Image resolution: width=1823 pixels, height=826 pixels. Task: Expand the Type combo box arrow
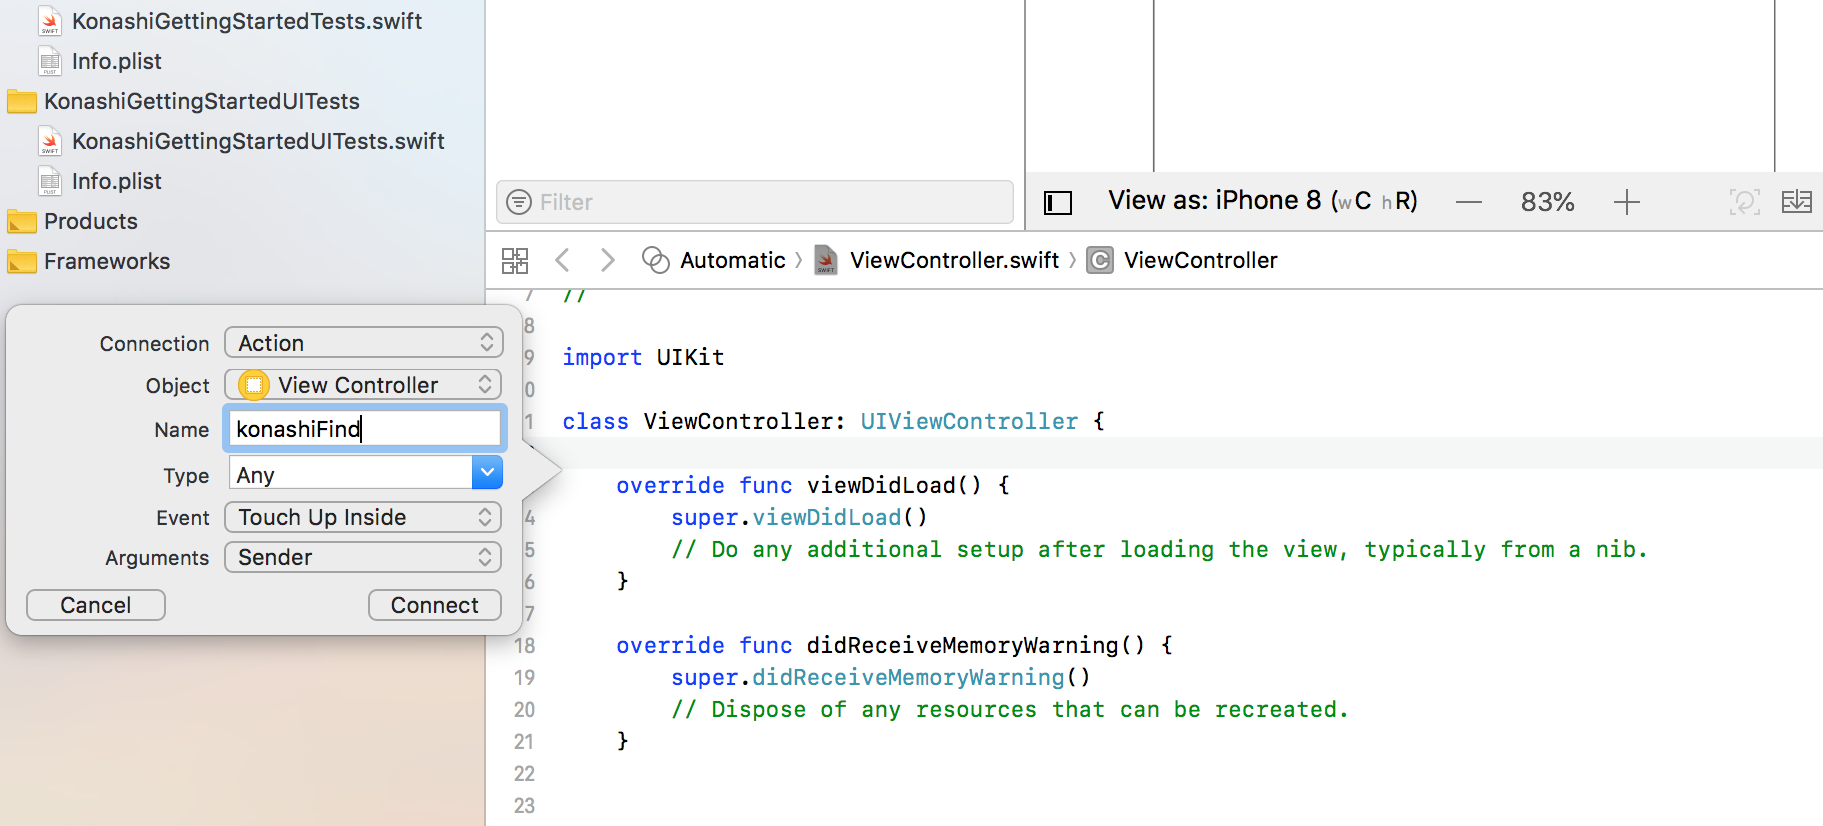pos(487,473)
